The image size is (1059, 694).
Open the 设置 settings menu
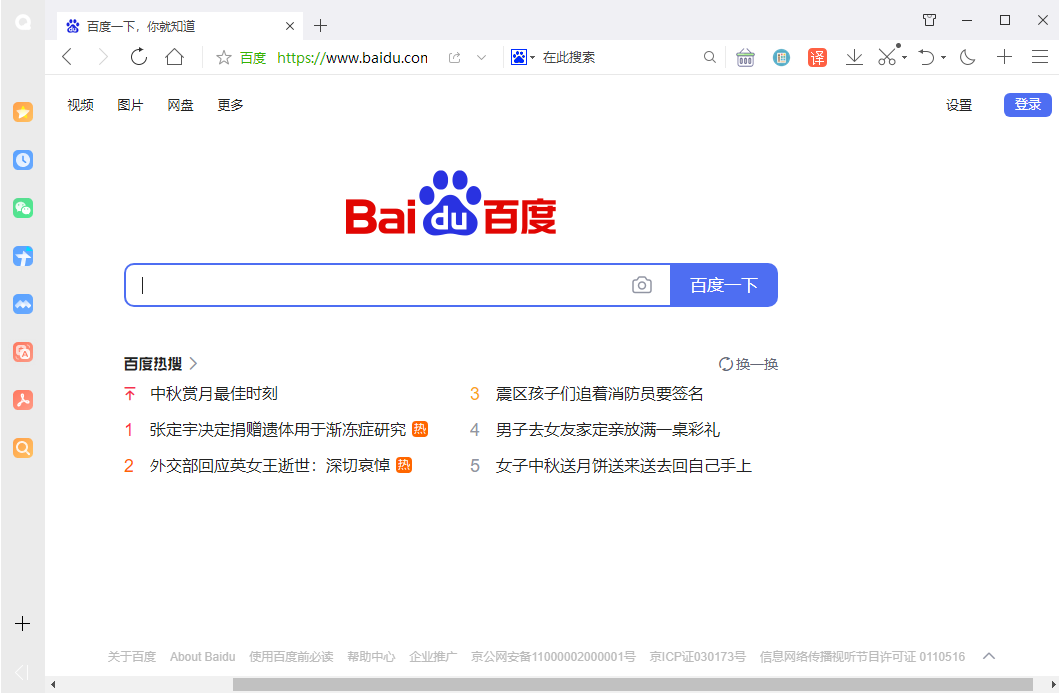point(959,105)
